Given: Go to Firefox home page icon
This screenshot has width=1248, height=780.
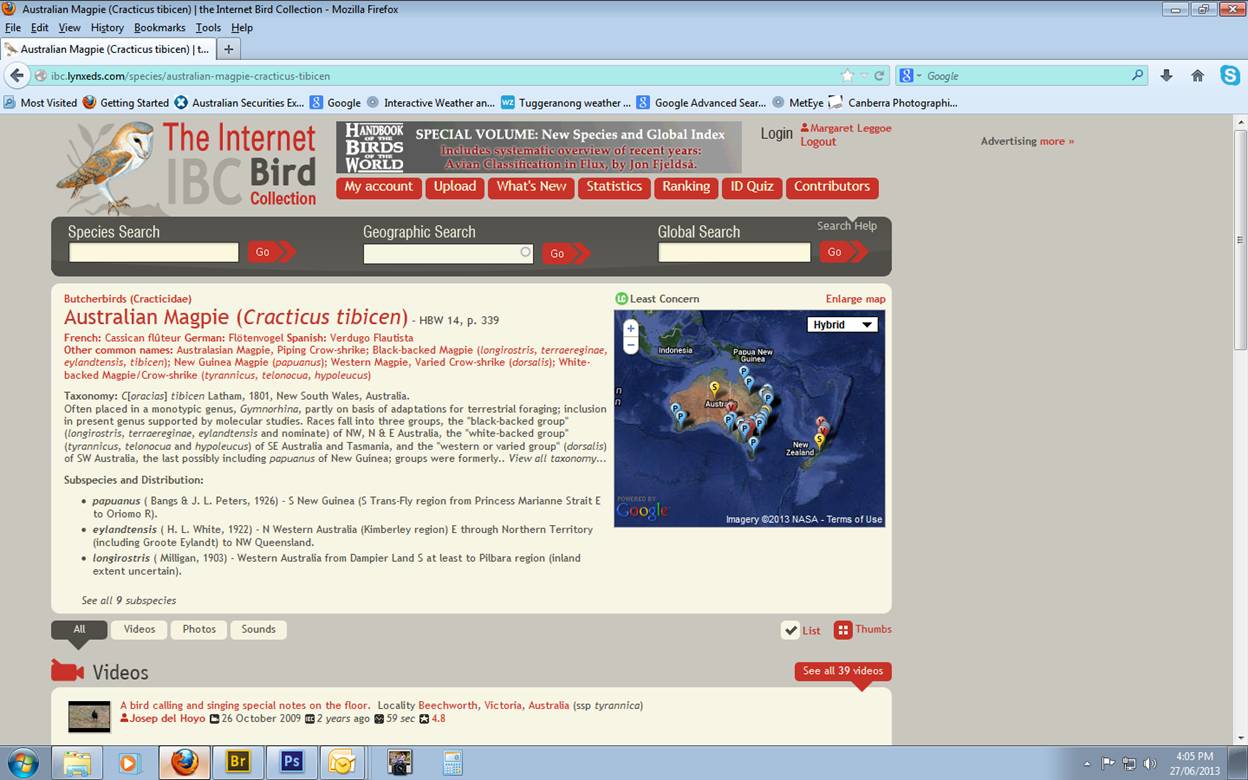Looking at the screenshot, I should coord(1197,76).
